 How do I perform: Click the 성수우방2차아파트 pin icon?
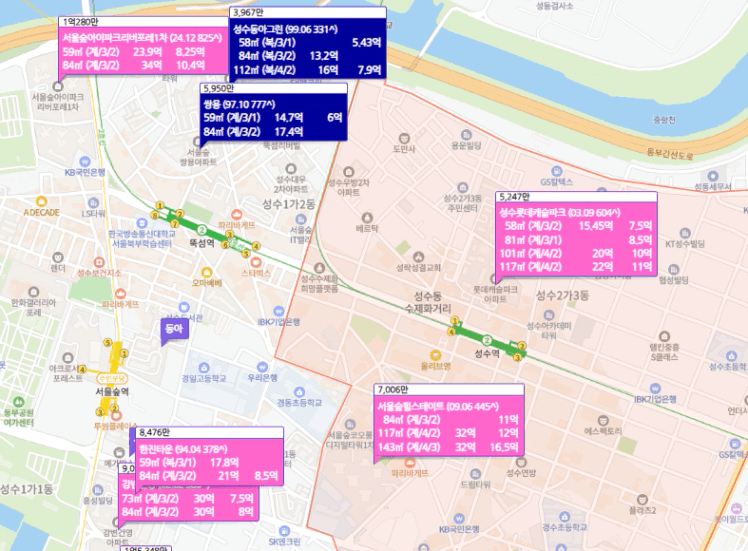349,172
